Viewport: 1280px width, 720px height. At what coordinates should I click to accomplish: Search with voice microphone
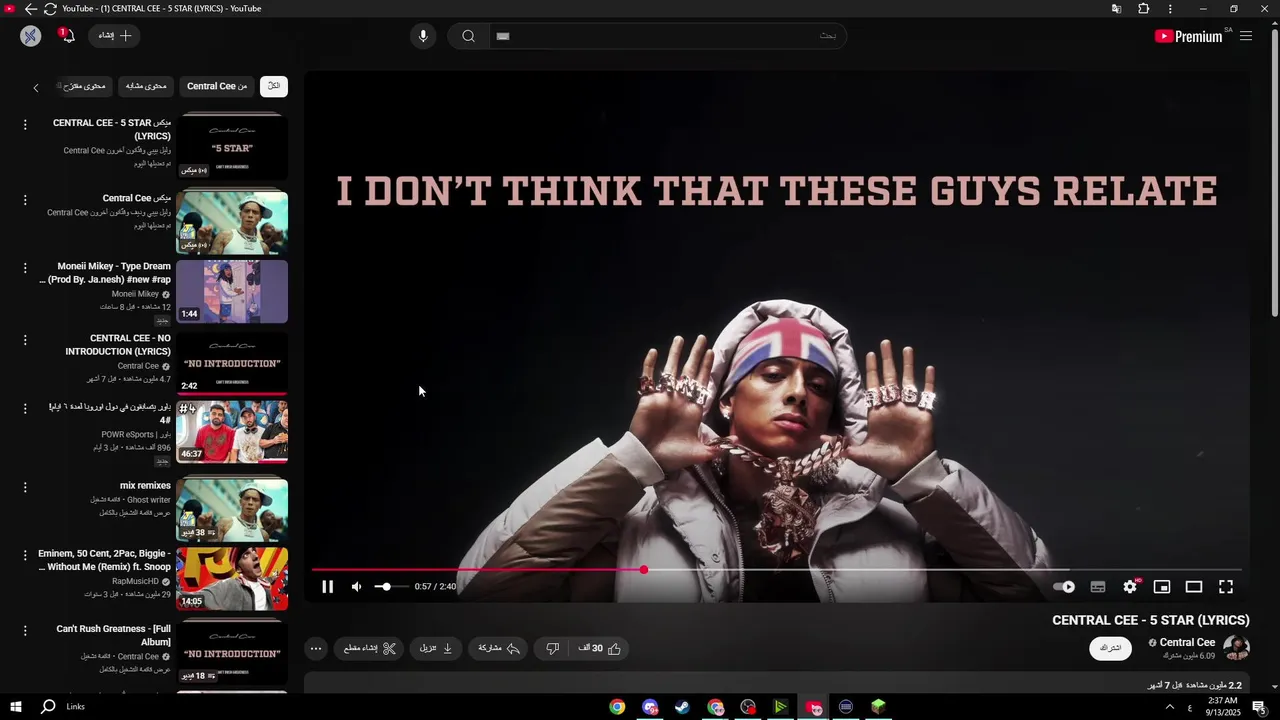(423, 36)
